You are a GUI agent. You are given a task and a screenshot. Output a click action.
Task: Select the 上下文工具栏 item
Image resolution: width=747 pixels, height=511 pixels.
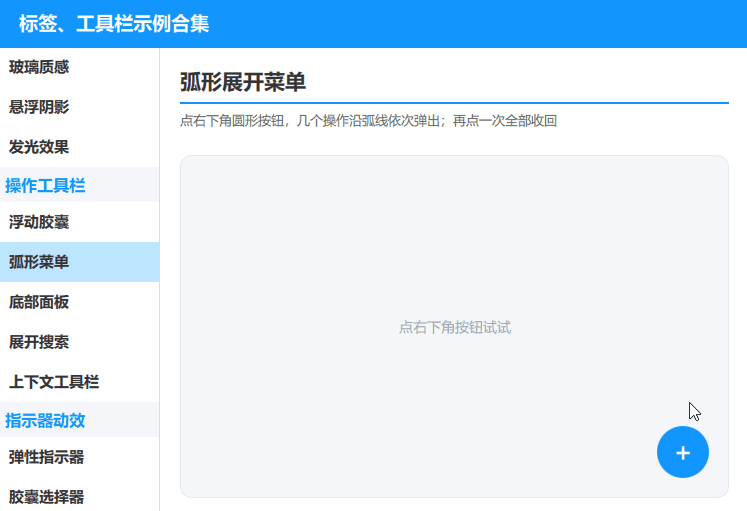[80, 382]
